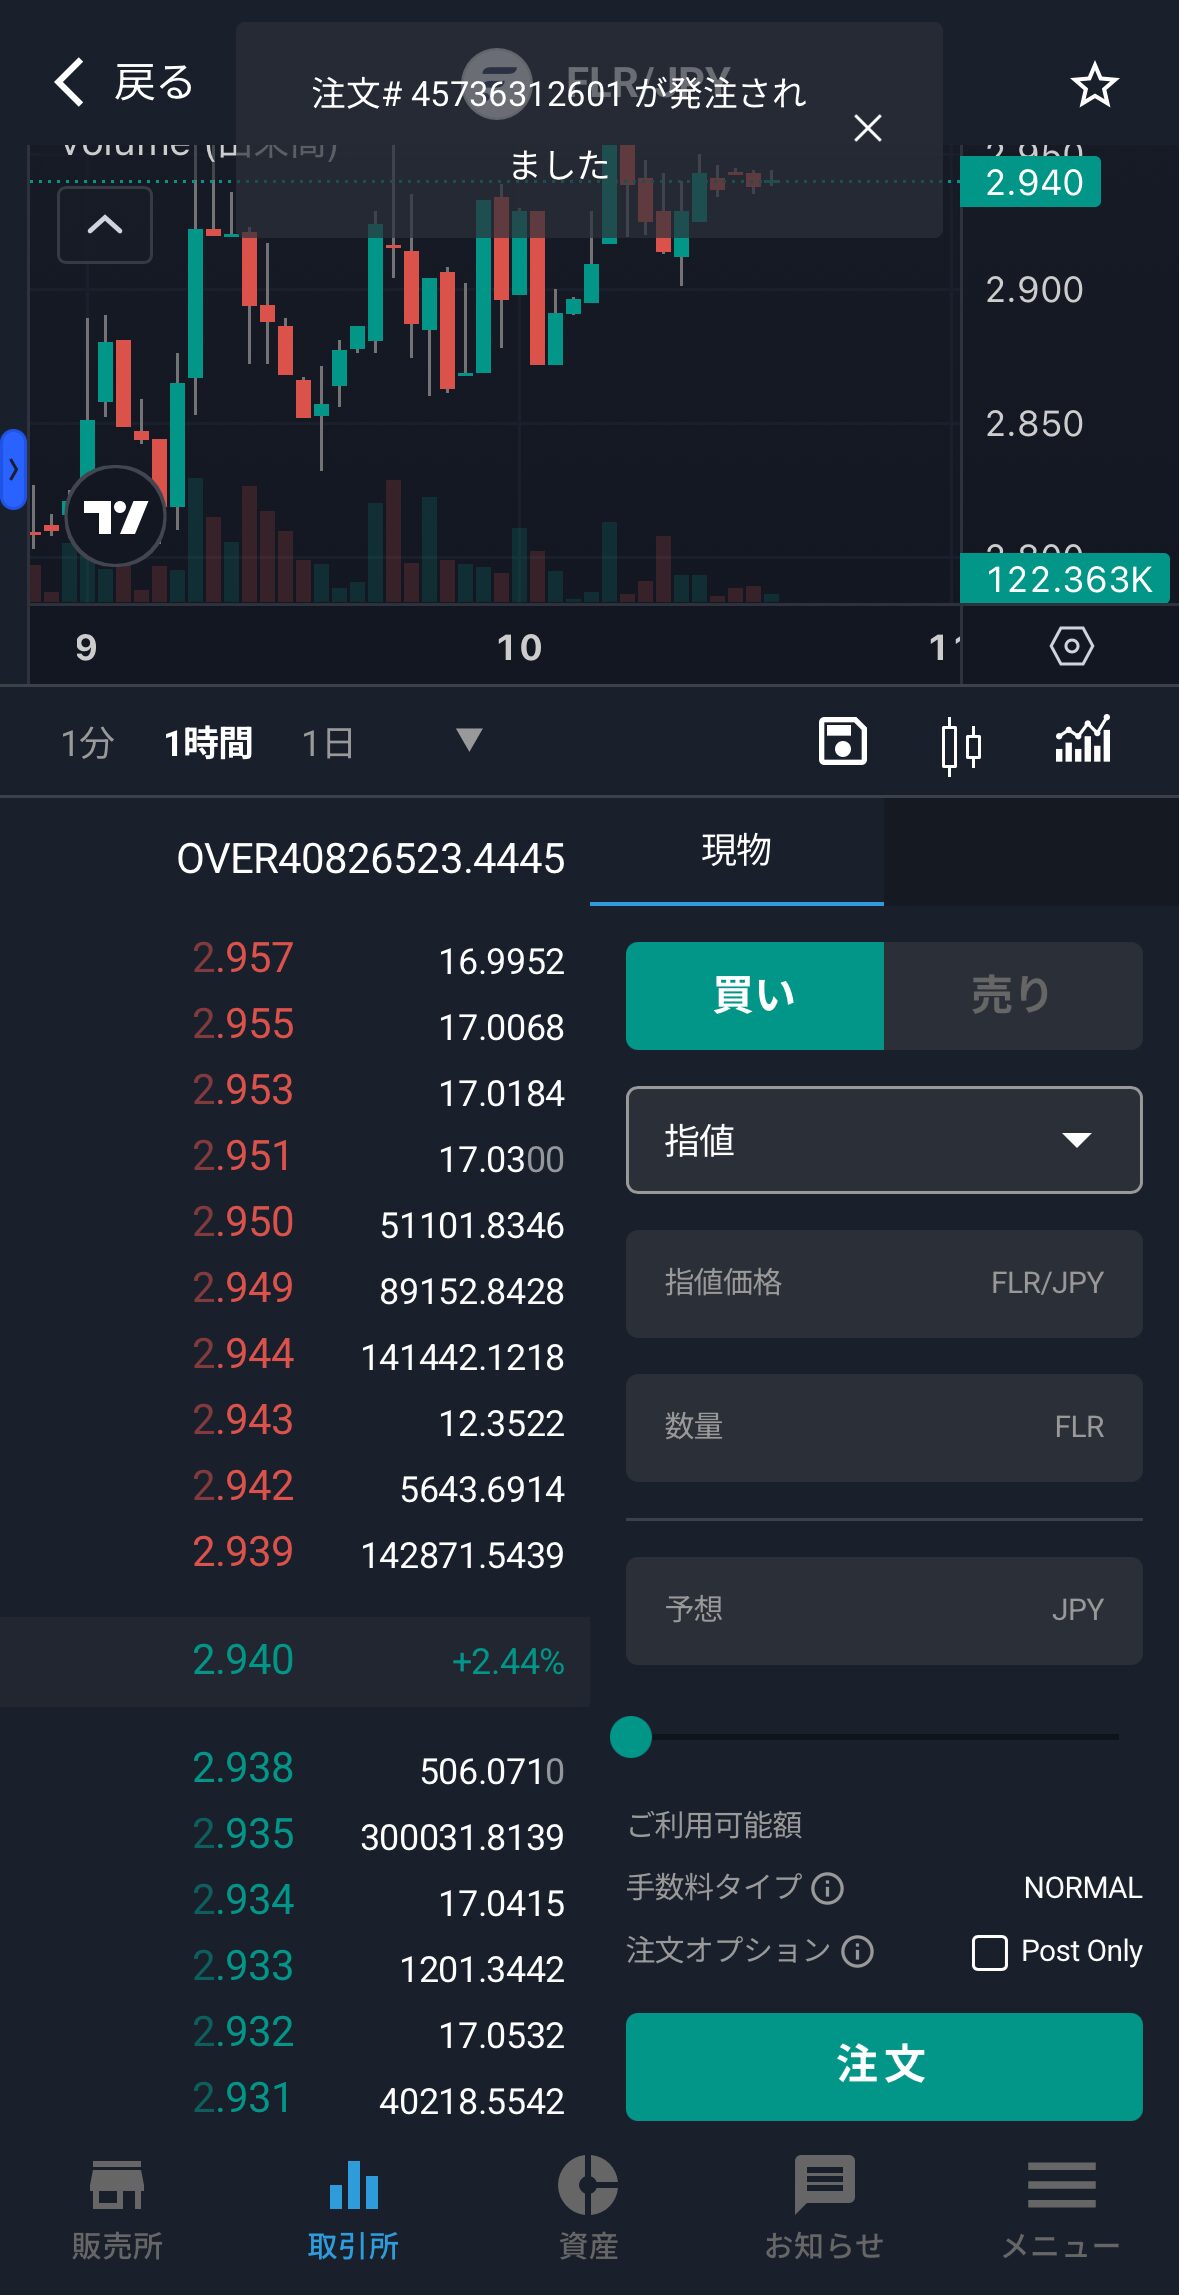
Task: Open chart settings hexagon icon
Action: click(x=1071, y=646)
